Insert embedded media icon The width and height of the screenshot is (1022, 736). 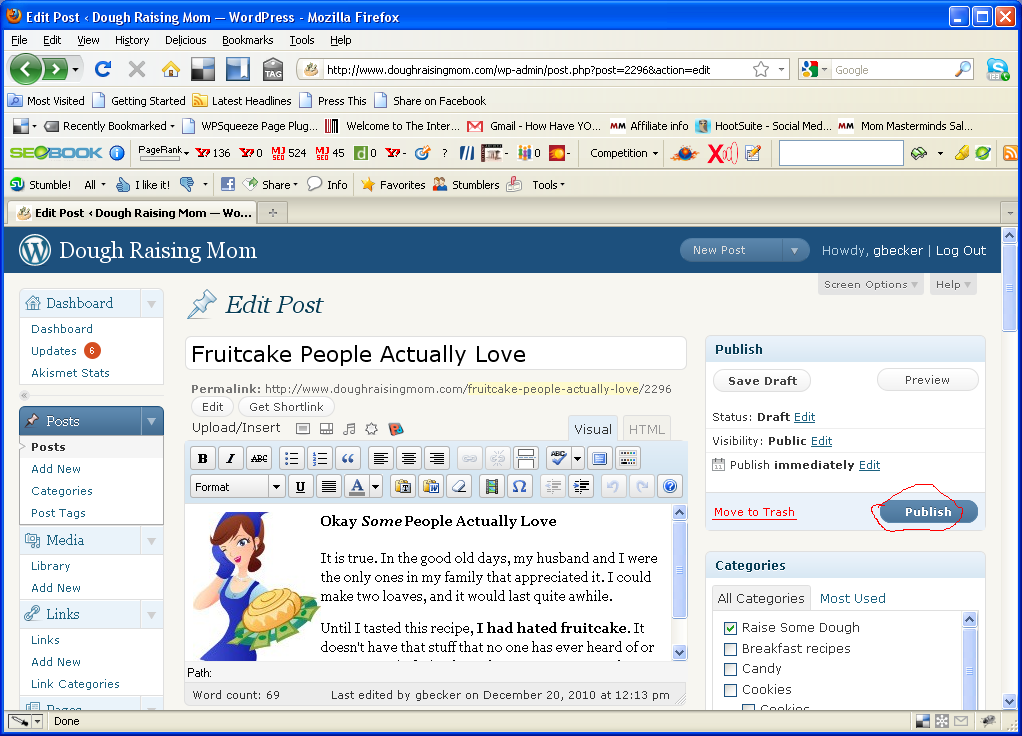coord(491,486)
